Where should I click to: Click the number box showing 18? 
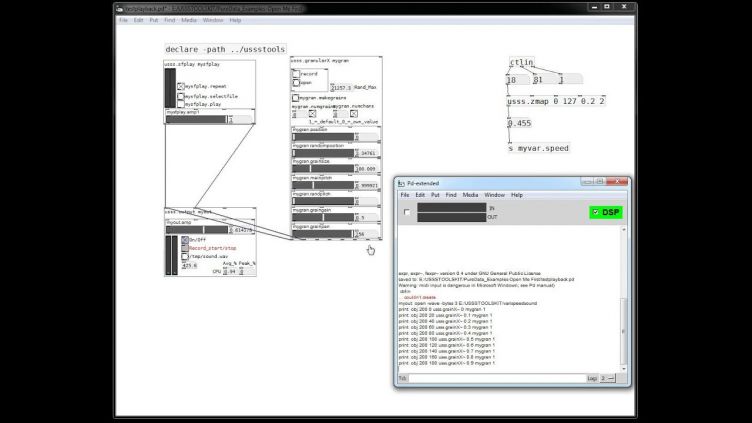point(518,80)
